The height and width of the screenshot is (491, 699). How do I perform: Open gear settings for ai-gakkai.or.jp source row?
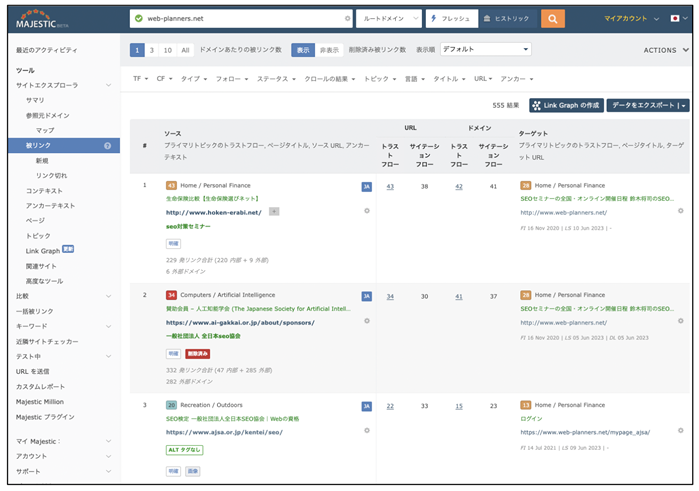click(x=367, y=321)
